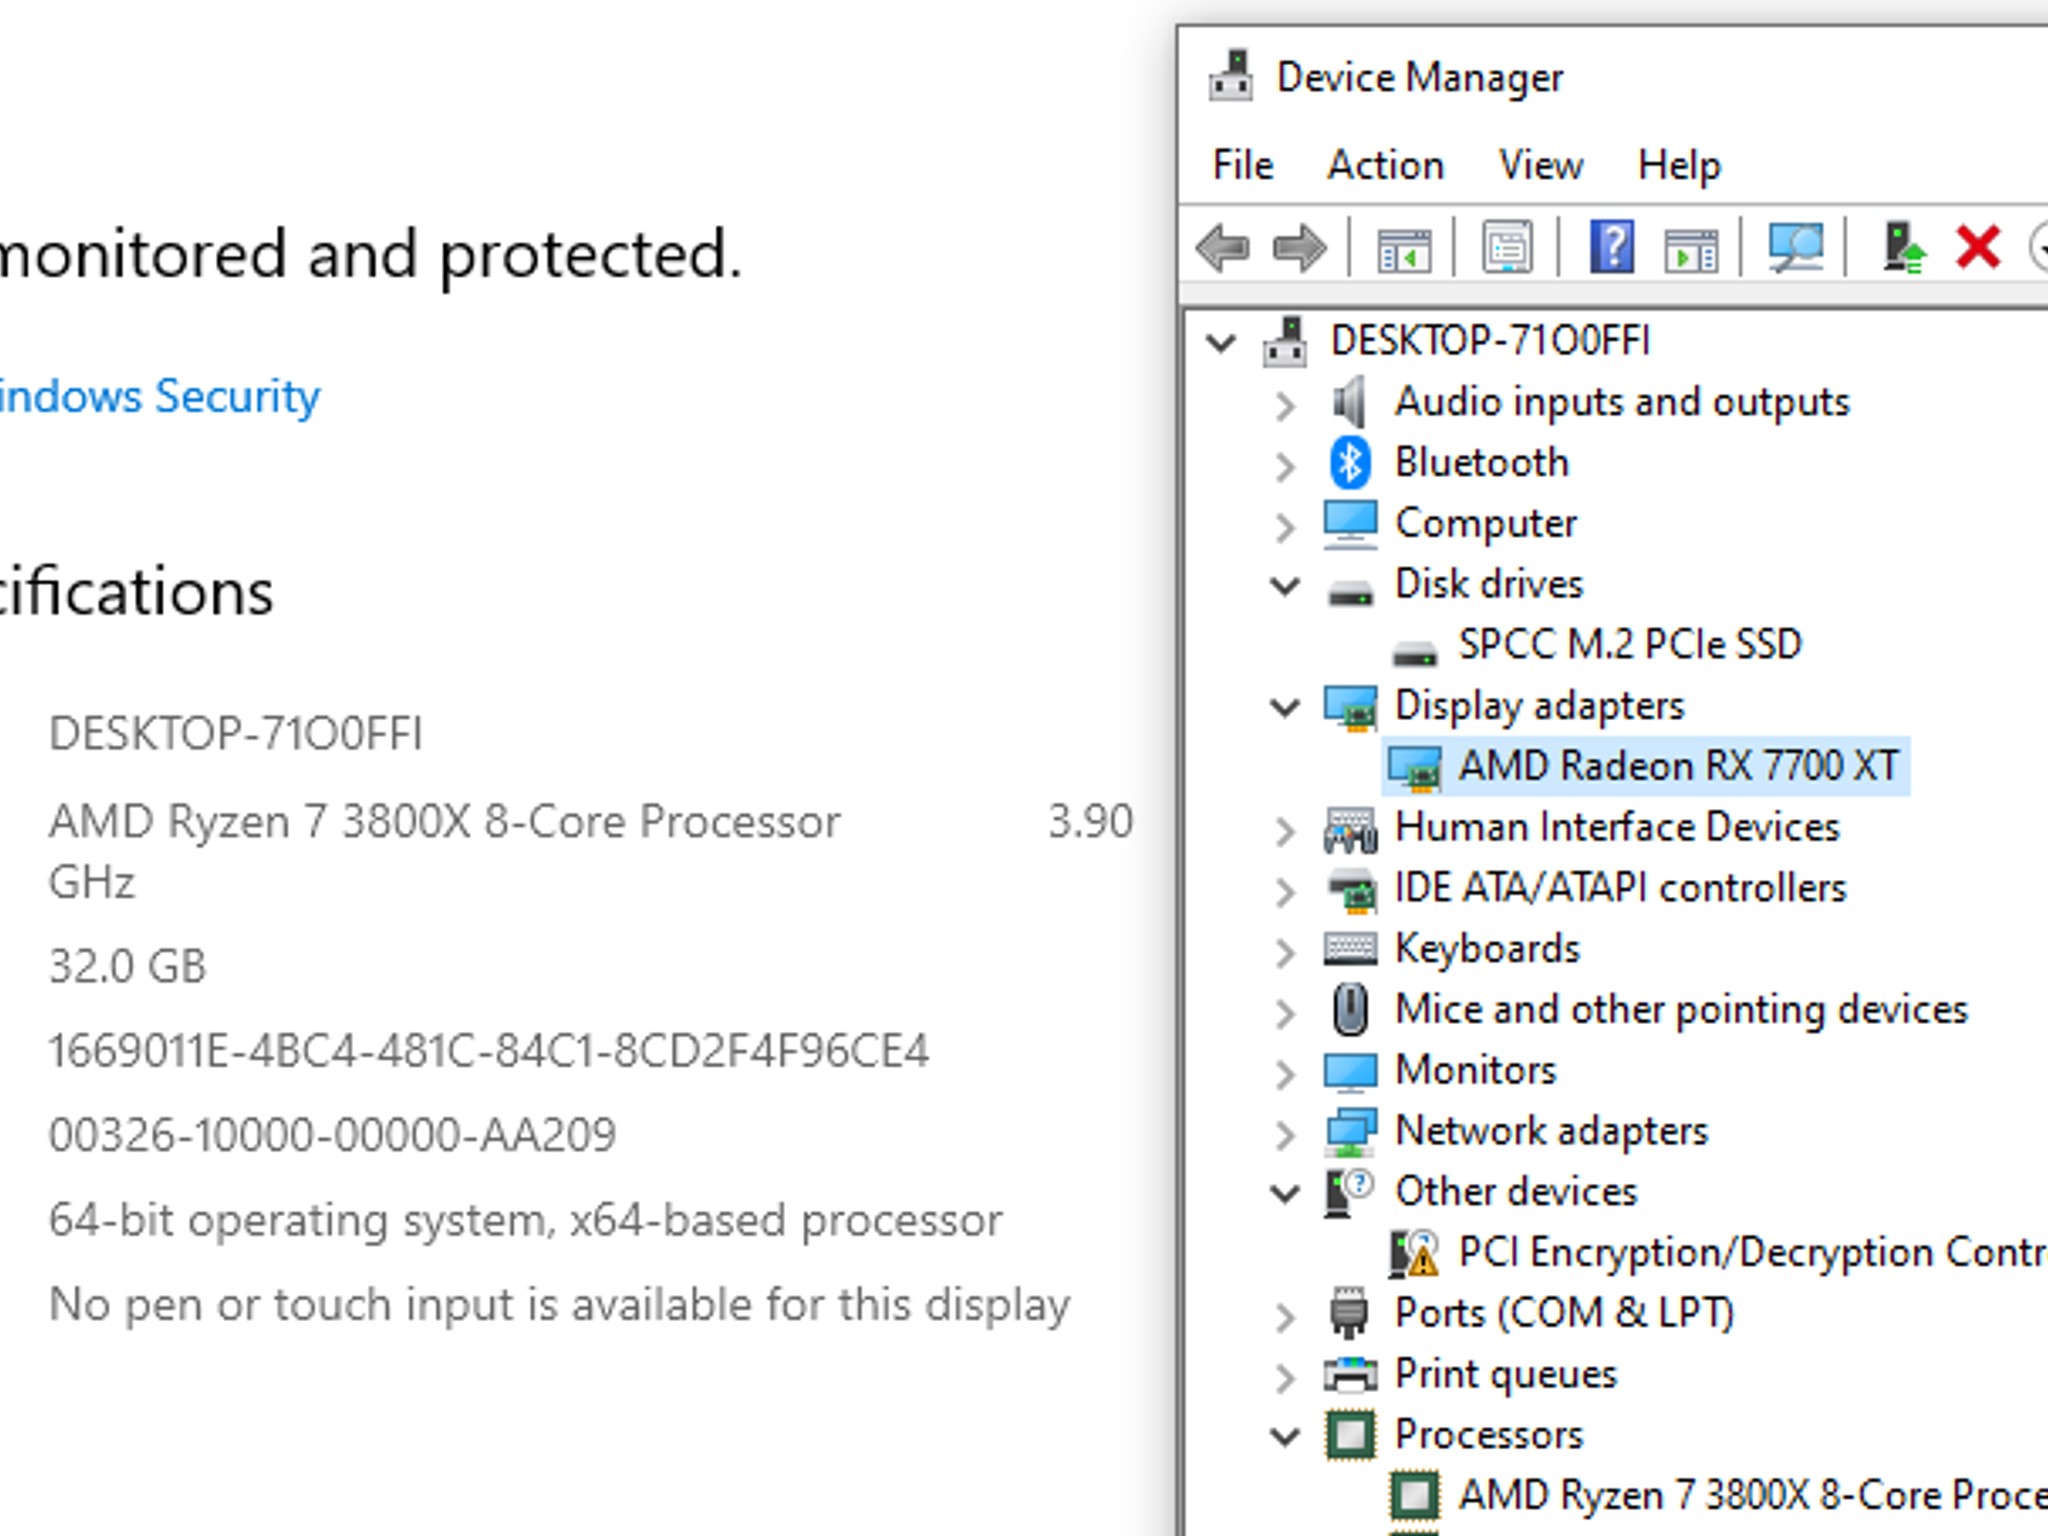Collapse the Display adapters category
Screen dimensions: 2048x1536
1285,707
